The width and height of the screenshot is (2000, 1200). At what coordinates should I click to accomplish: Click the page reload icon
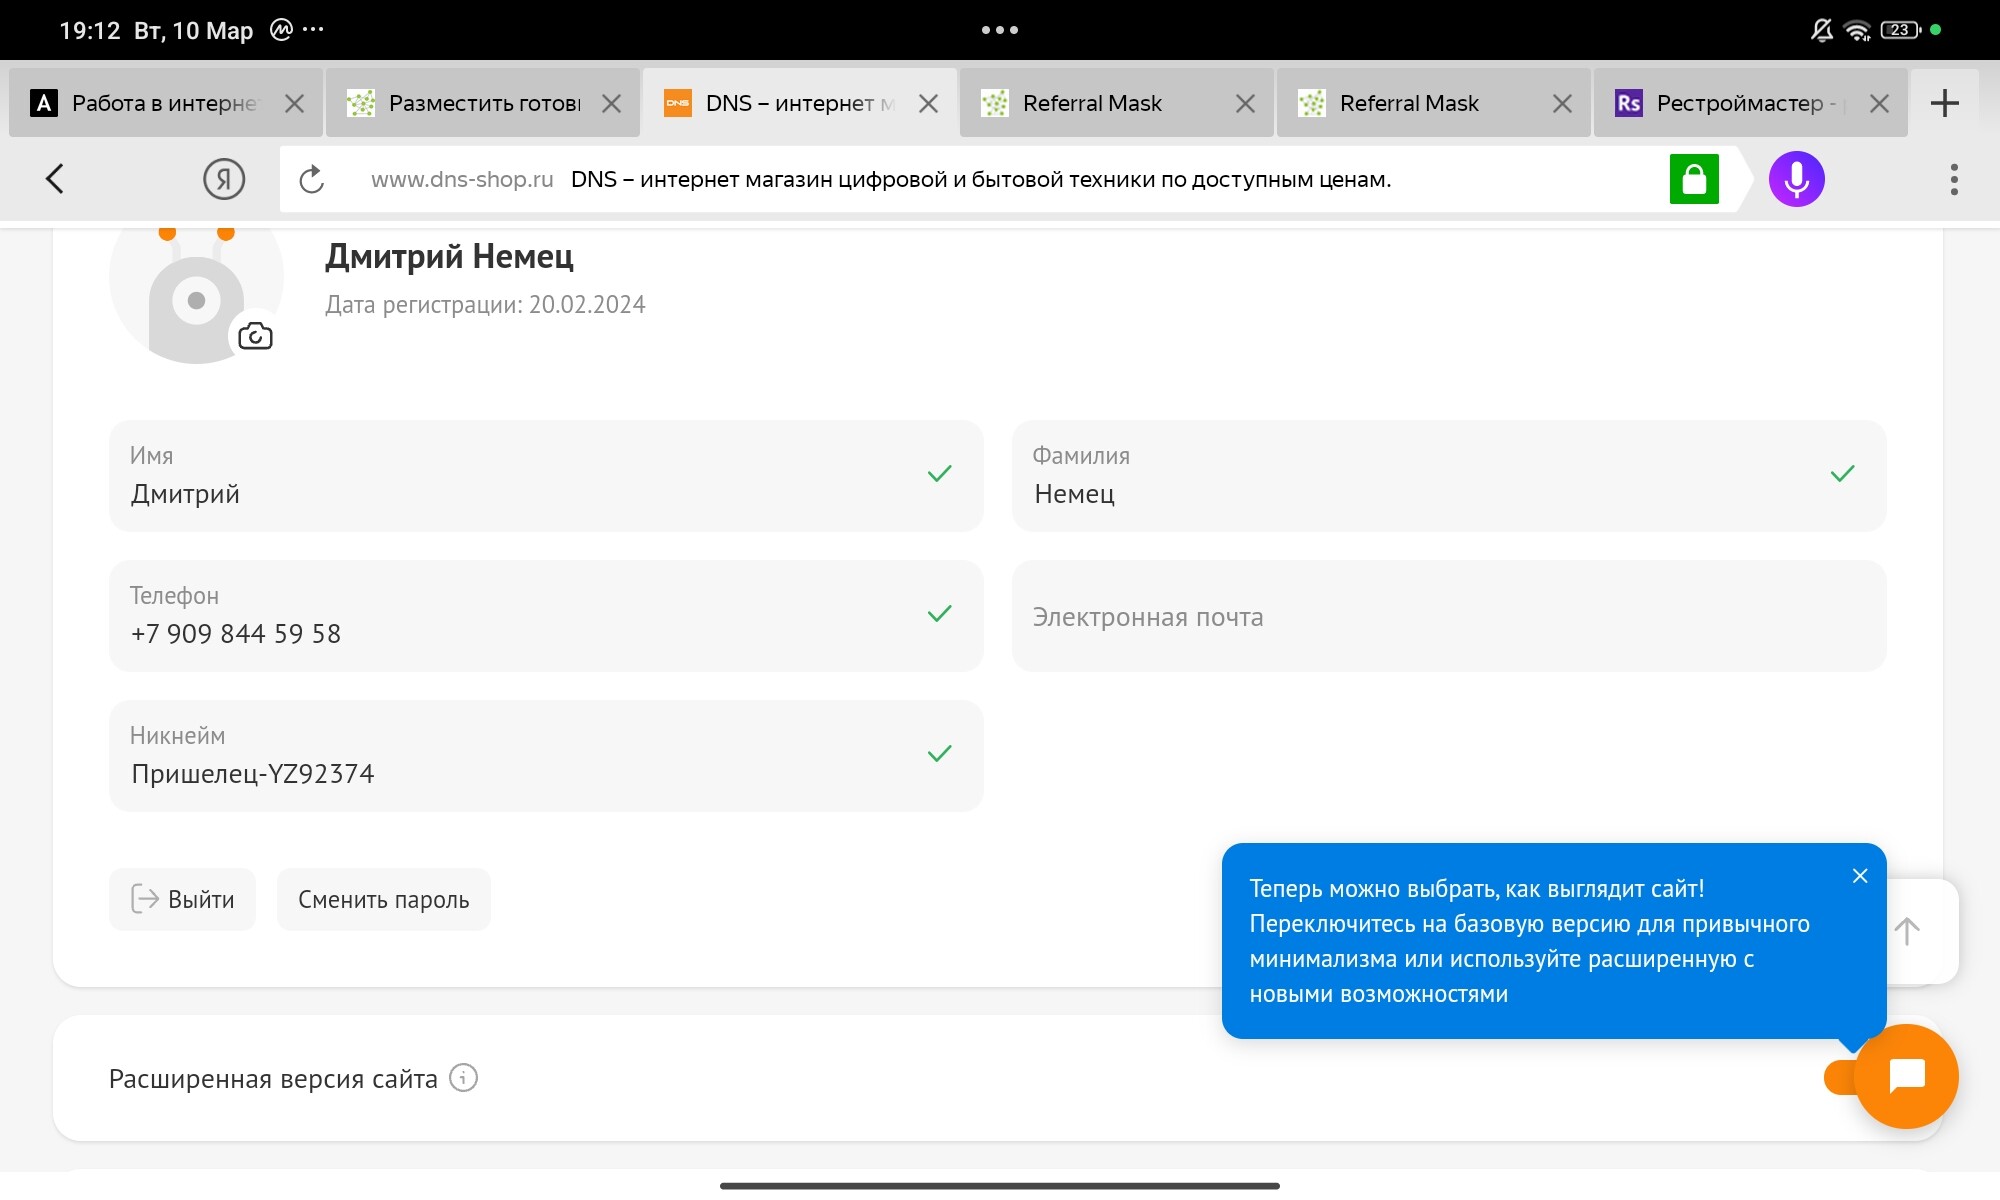pos(312,180)
